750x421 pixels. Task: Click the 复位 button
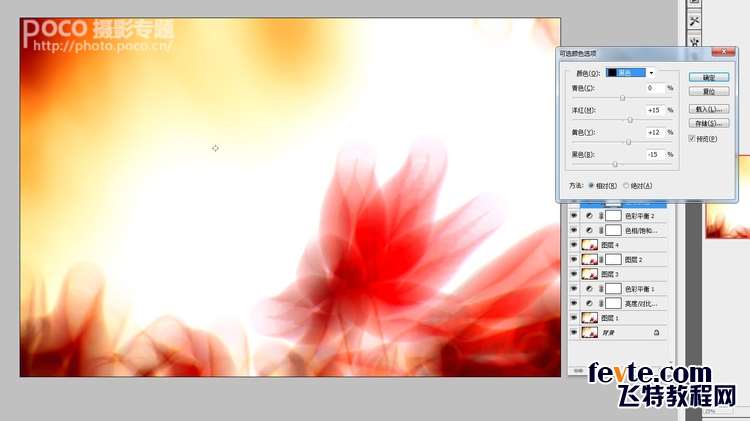709,91
